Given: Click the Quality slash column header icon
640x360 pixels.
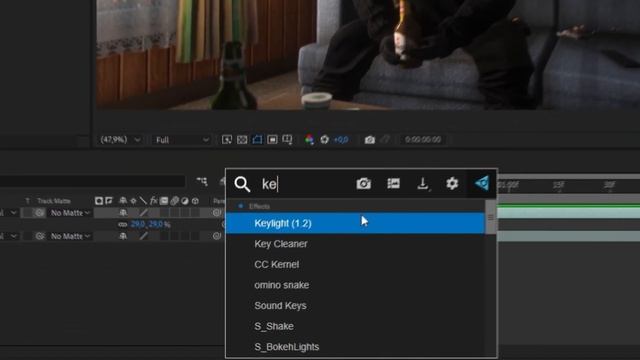Looking at the screenshot, I should coord(143,200).
